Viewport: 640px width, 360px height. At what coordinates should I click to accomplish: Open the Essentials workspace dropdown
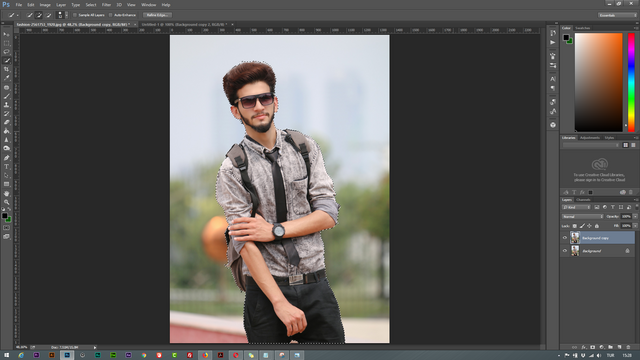617,15
